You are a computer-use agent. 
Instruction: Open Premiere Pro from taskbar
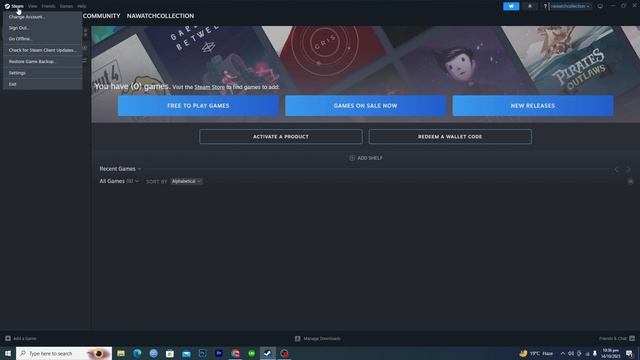219,353
